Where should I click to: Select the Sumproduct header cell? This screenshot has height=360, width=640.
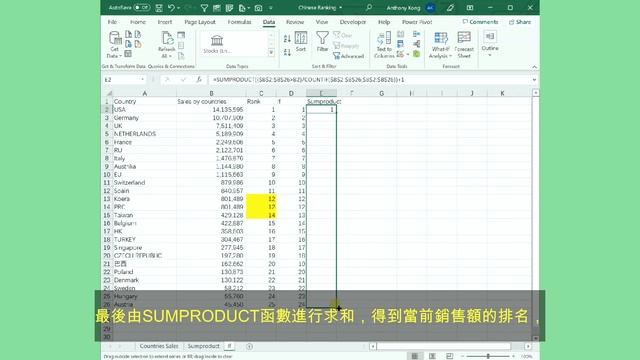(x=322, y=101)
